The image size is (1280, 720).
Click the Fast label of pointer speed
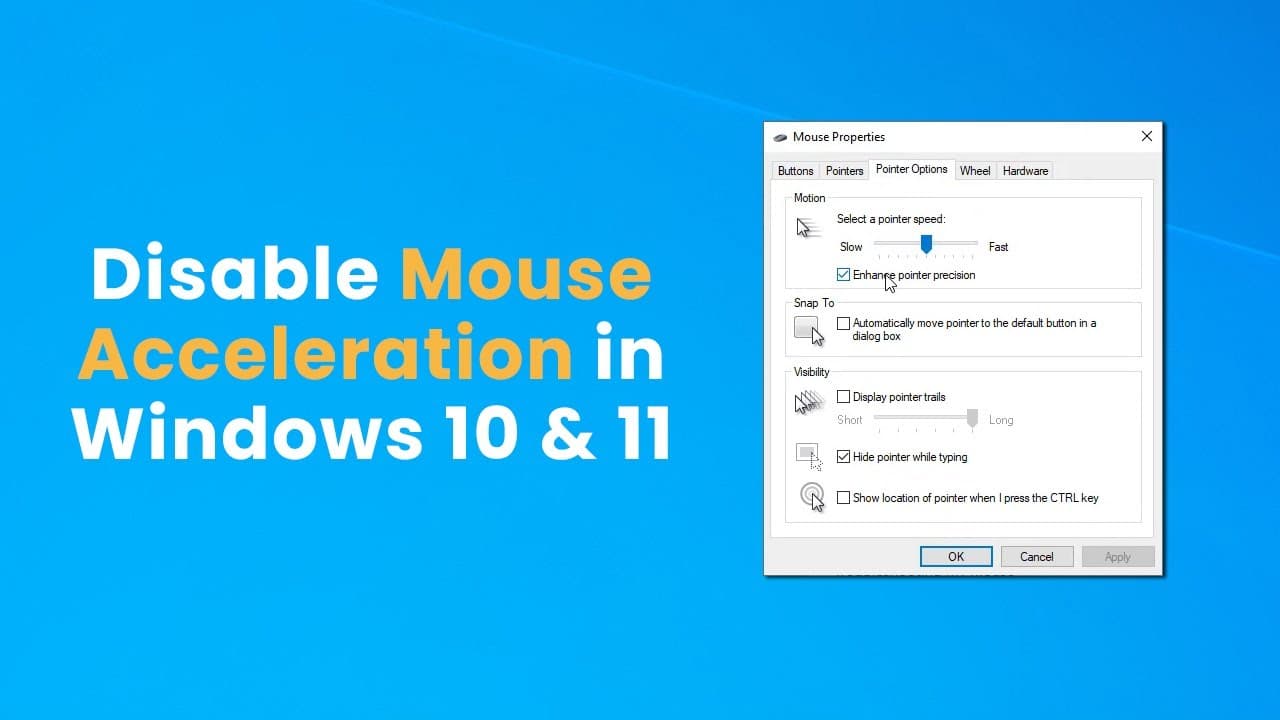[x=998, y=247]
